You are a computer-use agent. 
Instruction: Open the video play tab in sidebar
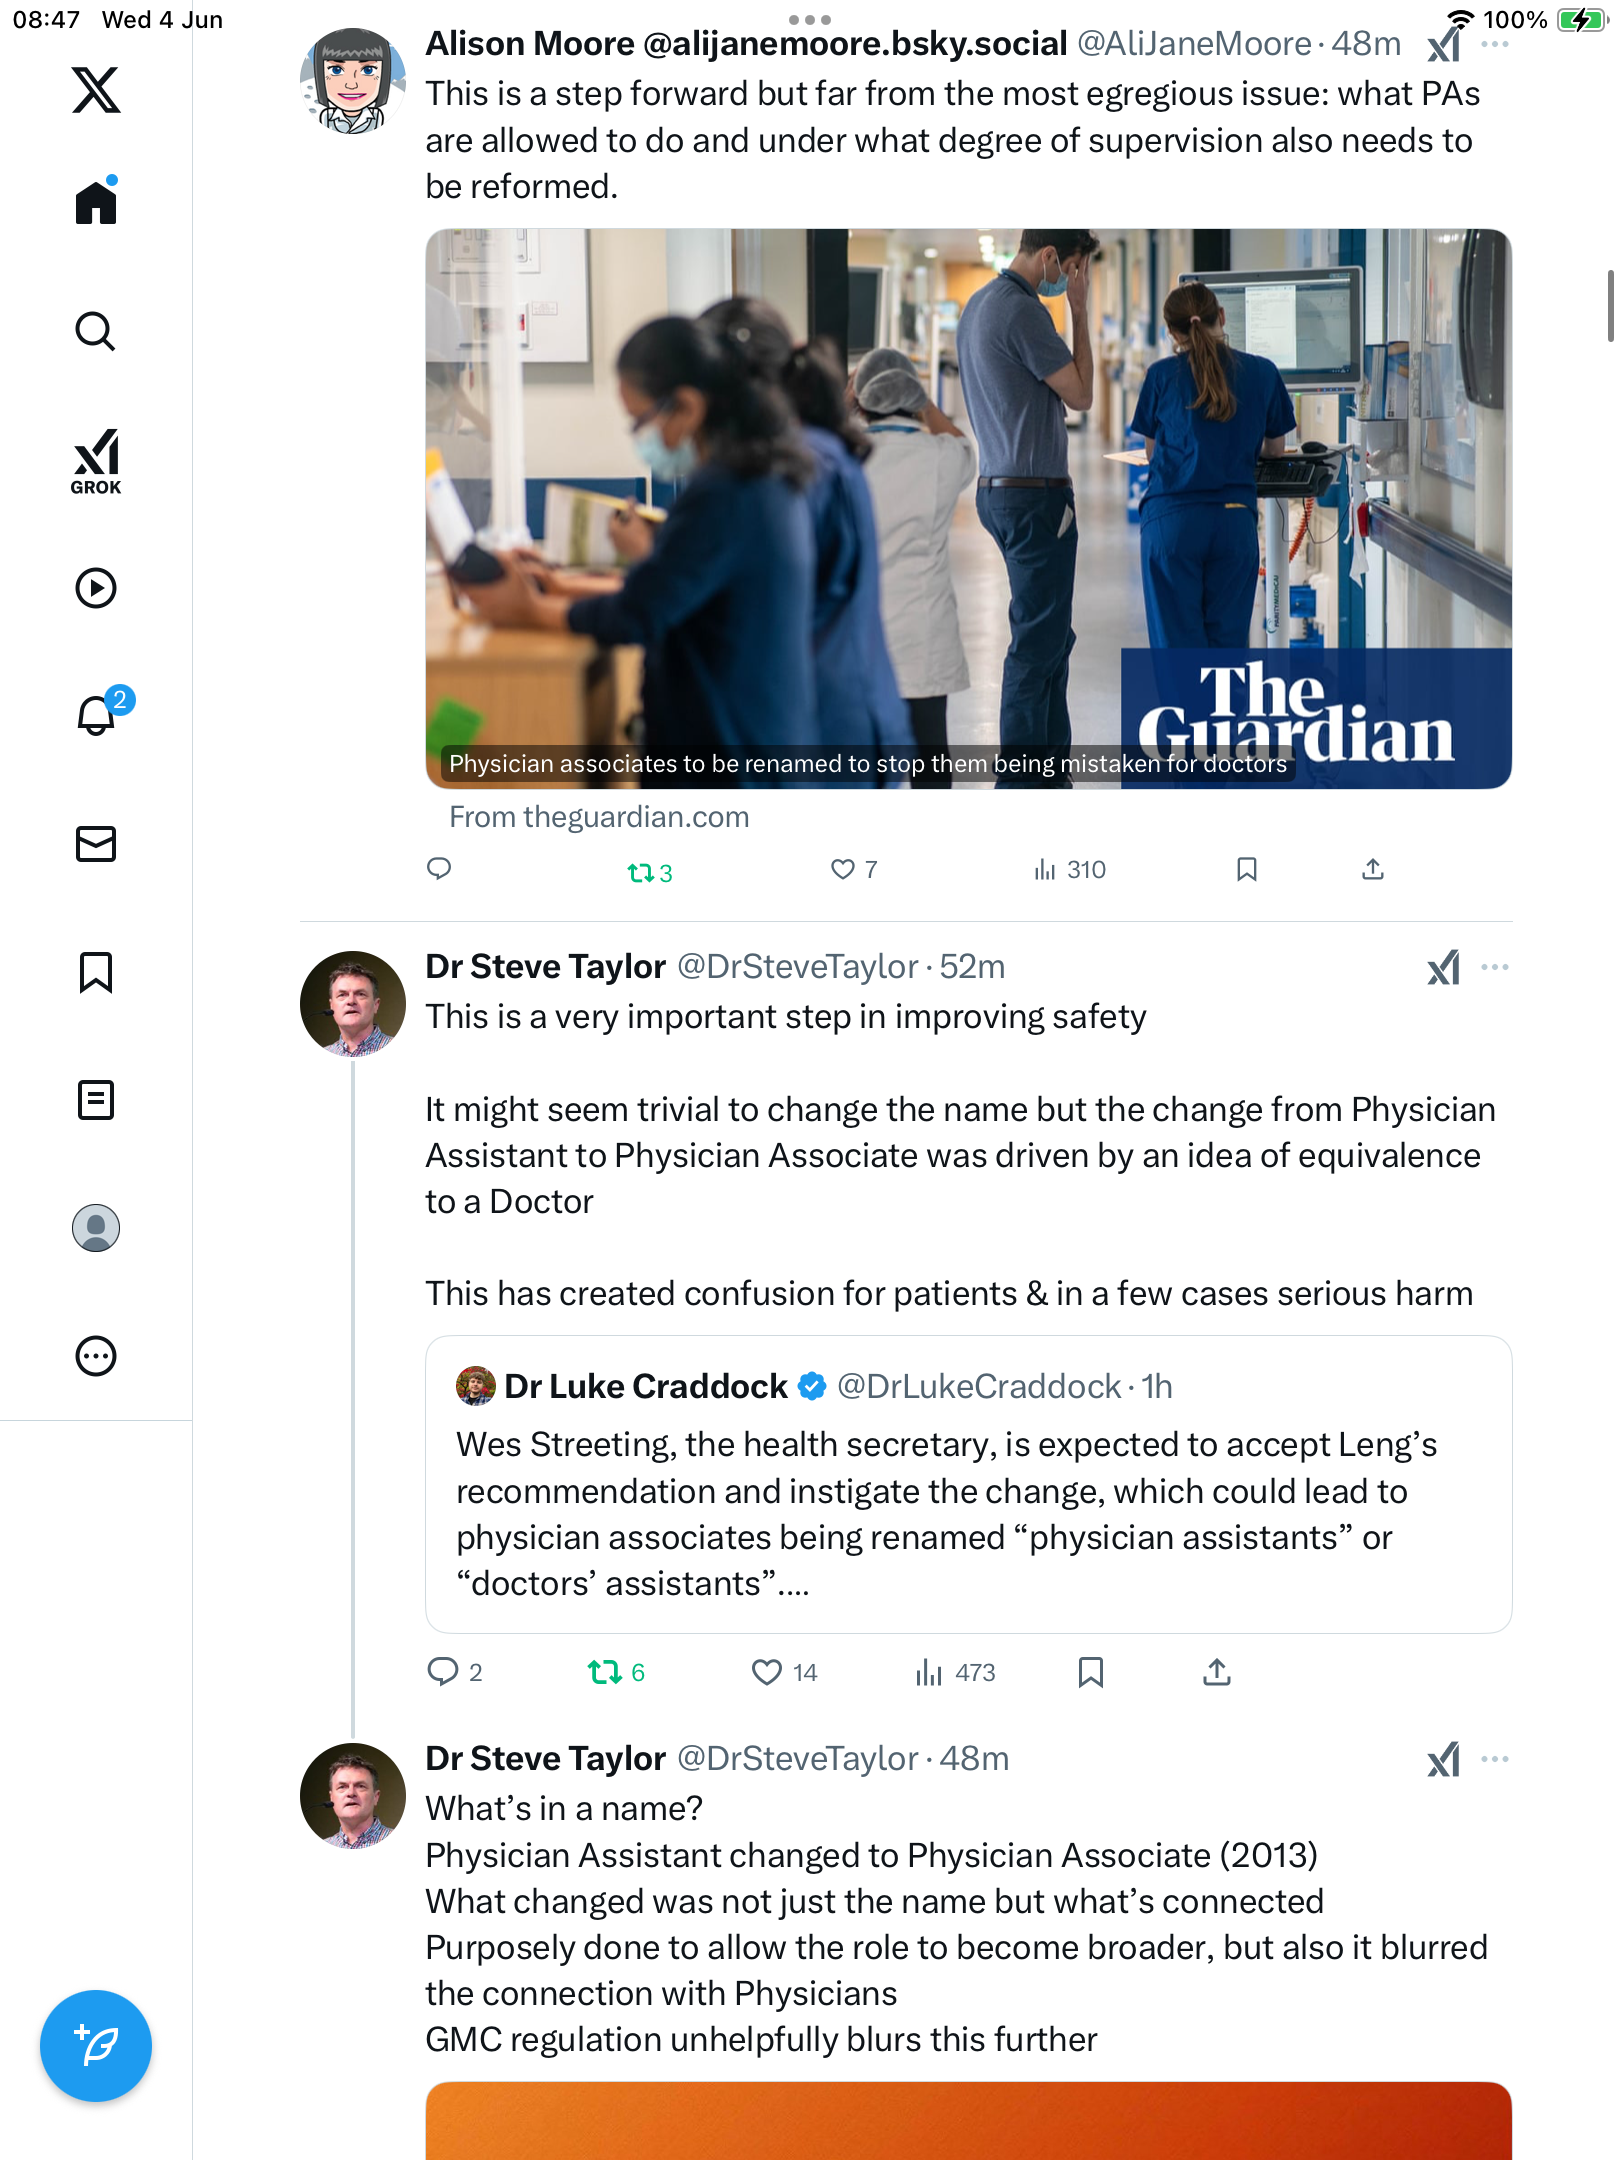[96, 588]
